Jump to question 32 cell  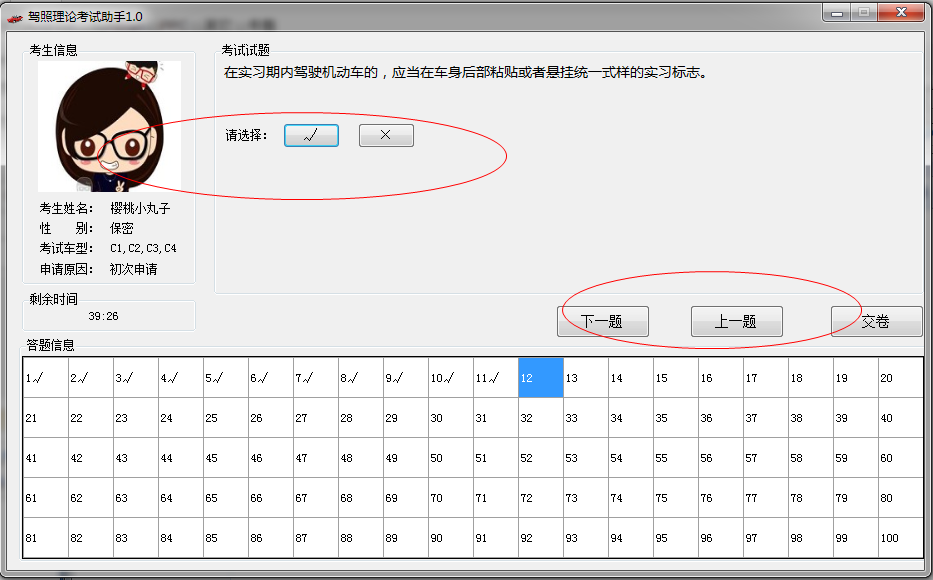541,418
